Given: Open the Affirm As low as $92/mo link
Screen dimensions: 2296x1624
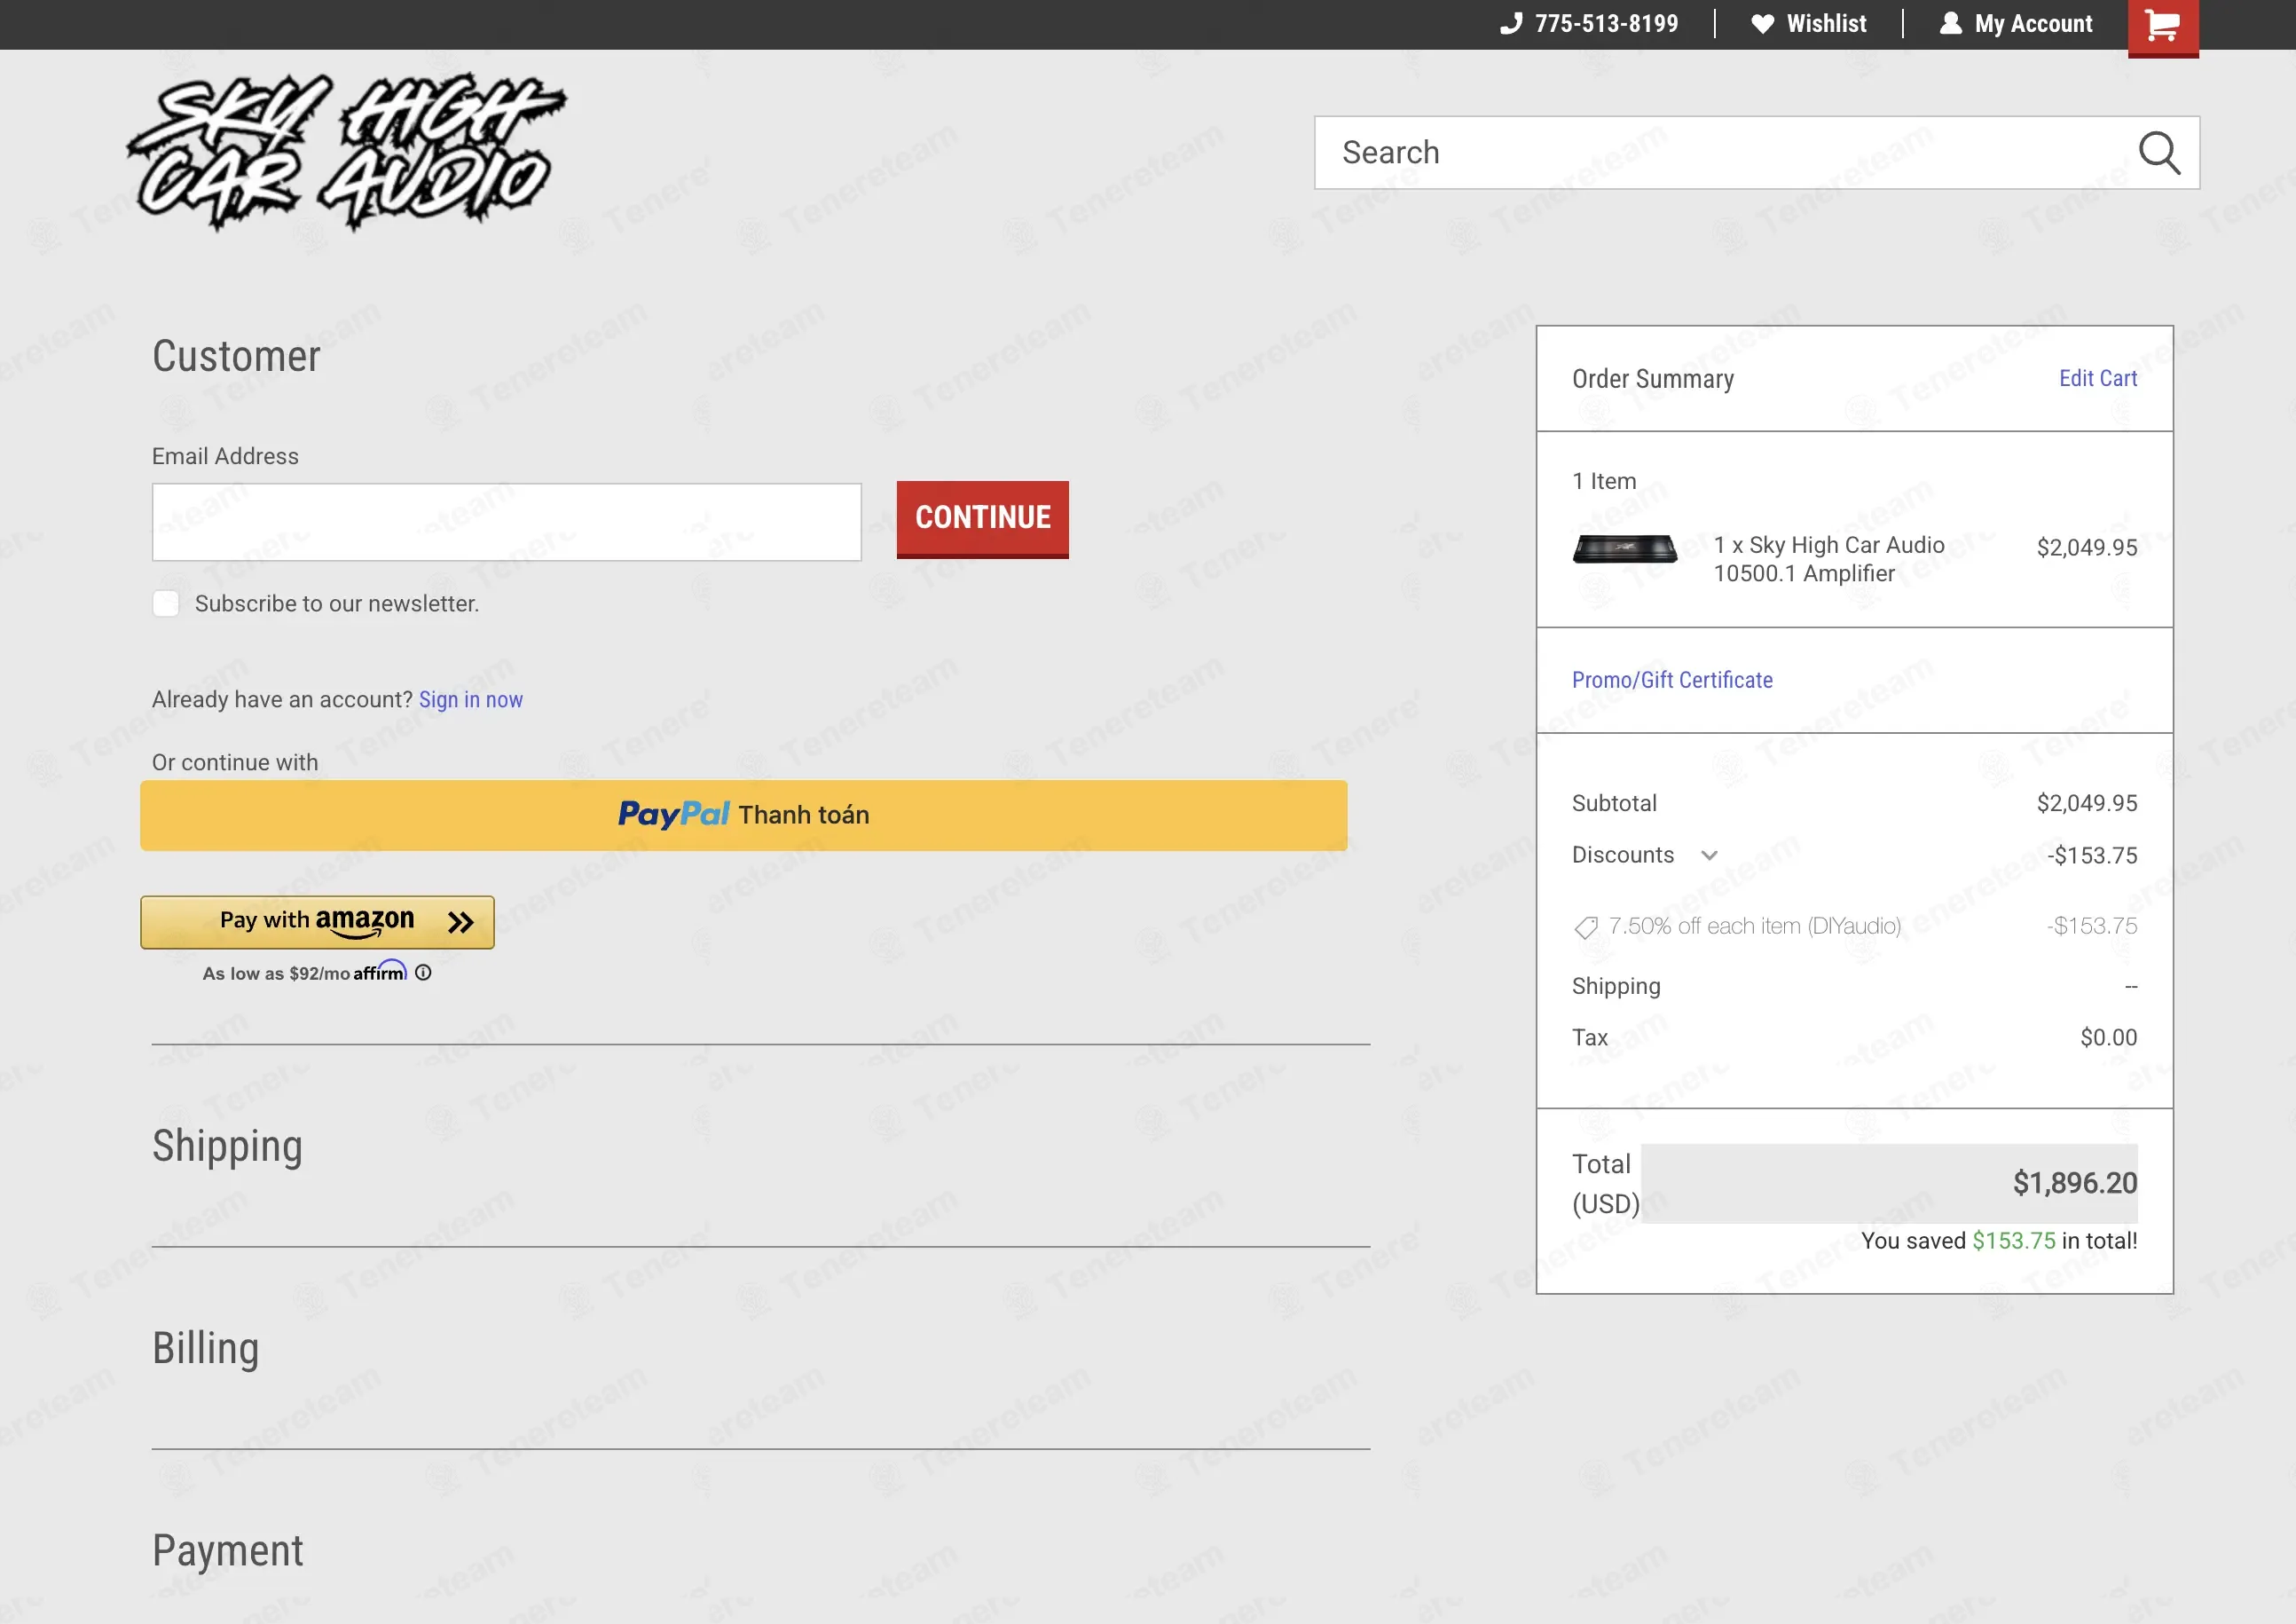Looking at the screenshot, I should click(x=304, y=972).
